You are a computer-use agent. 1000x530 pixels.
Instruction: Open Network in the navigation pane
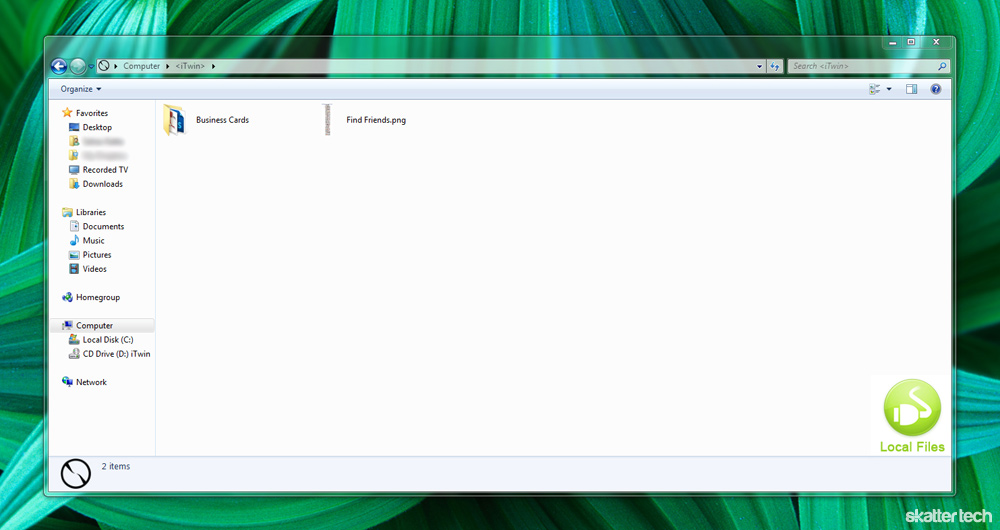tap(91, 382)
